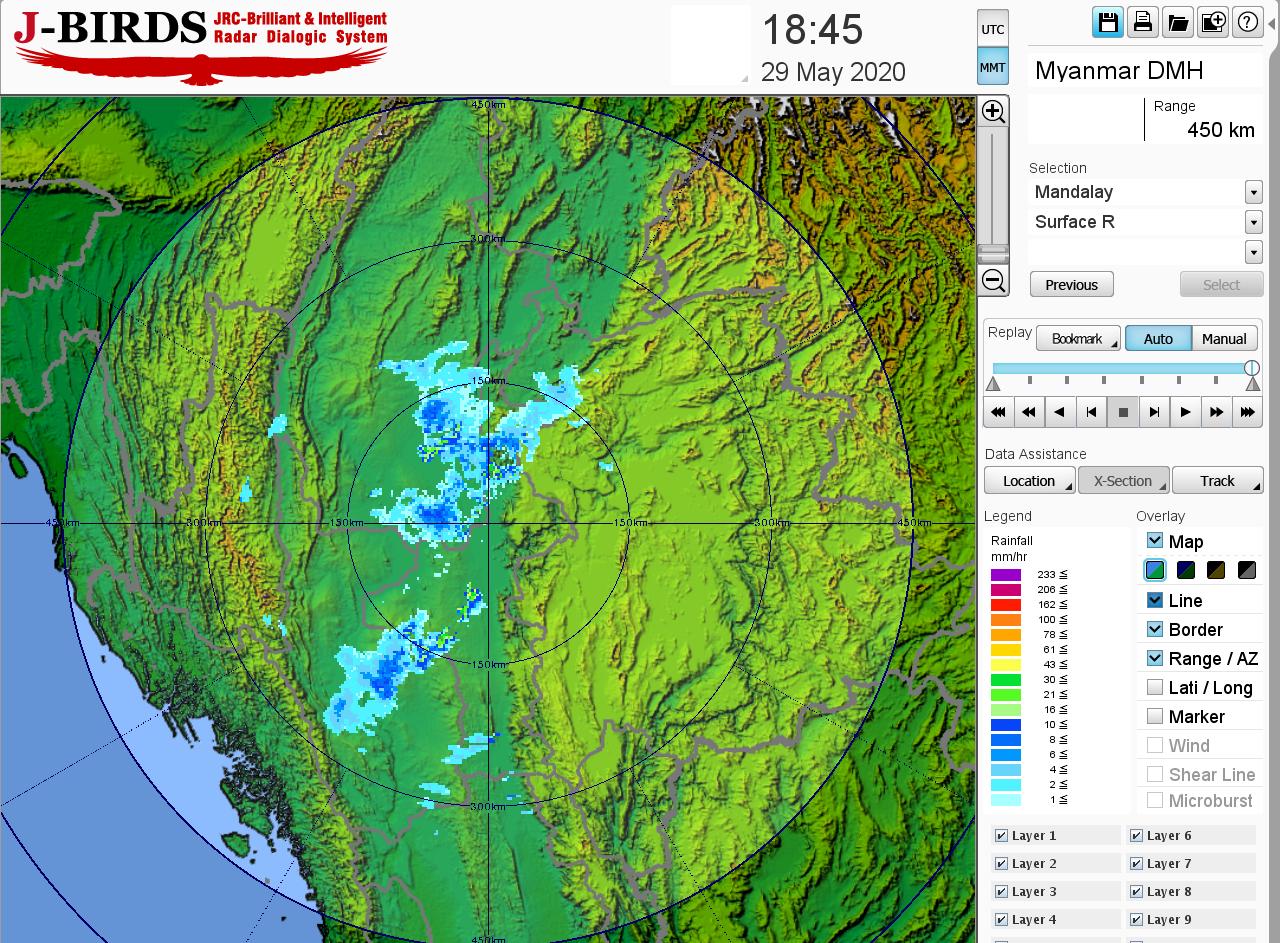Click the Print icon
Image resolution: width=1284 pixels, height=943 pixels.
1143,22
